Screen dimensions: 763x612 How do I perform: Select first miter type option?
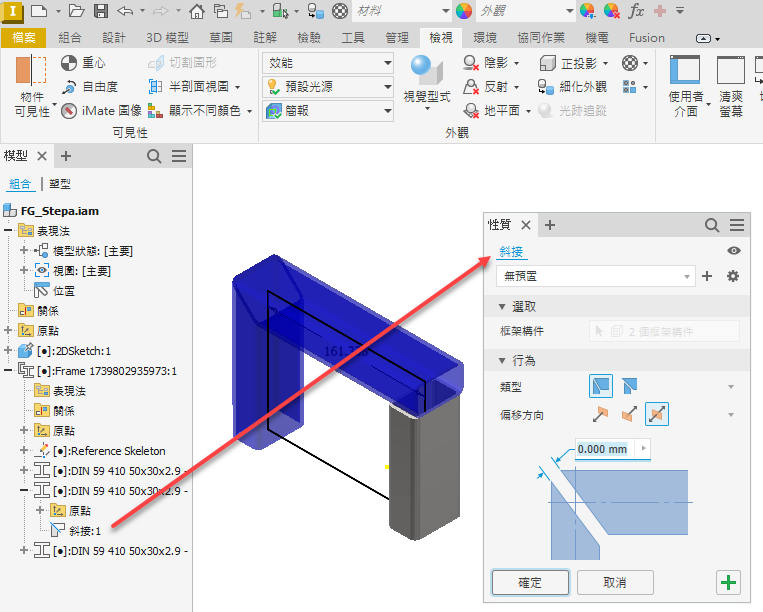pos(601,386)
